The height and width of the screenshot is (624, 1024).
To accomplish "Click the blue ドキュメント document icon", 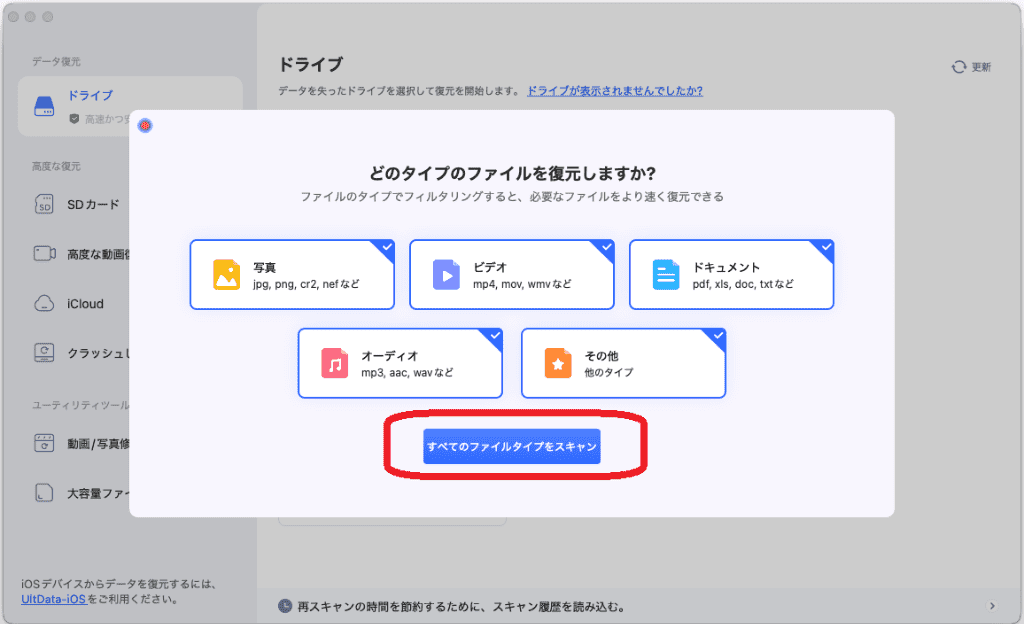I will [x=665, y=275].
